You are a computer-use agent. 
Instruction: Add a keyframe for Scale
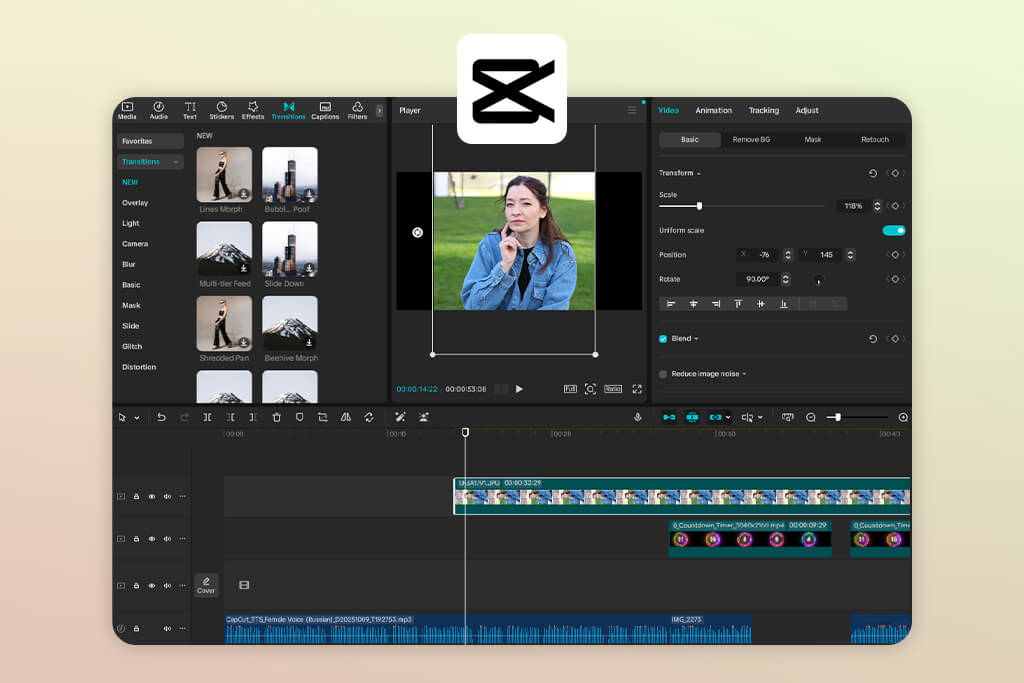tap(895, 206)
